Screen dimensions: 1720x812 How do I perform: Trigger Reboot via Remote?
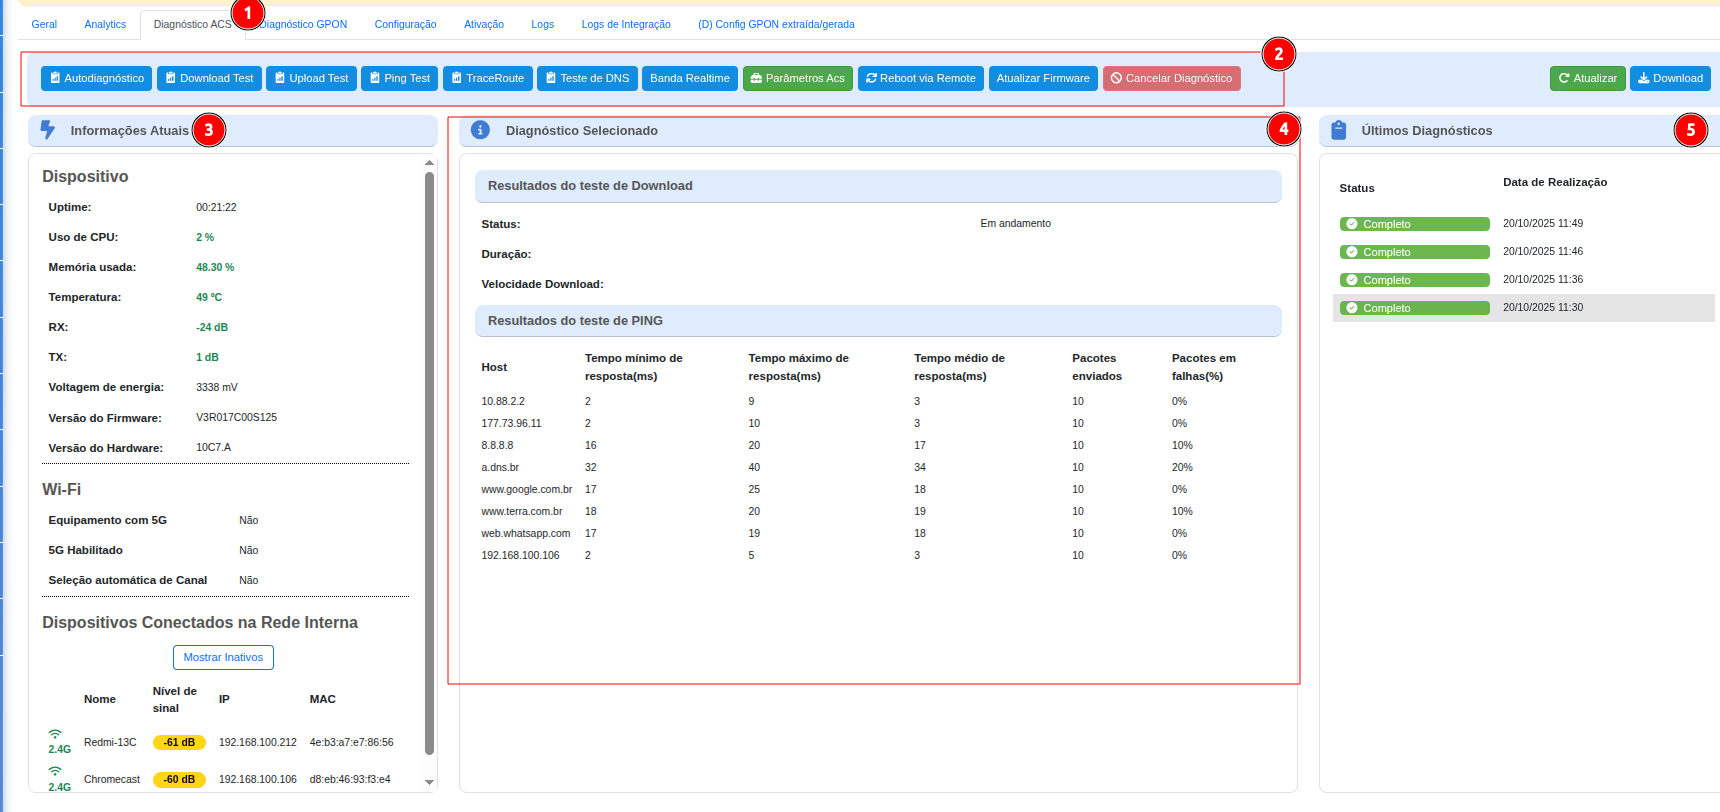coord(920,78)
